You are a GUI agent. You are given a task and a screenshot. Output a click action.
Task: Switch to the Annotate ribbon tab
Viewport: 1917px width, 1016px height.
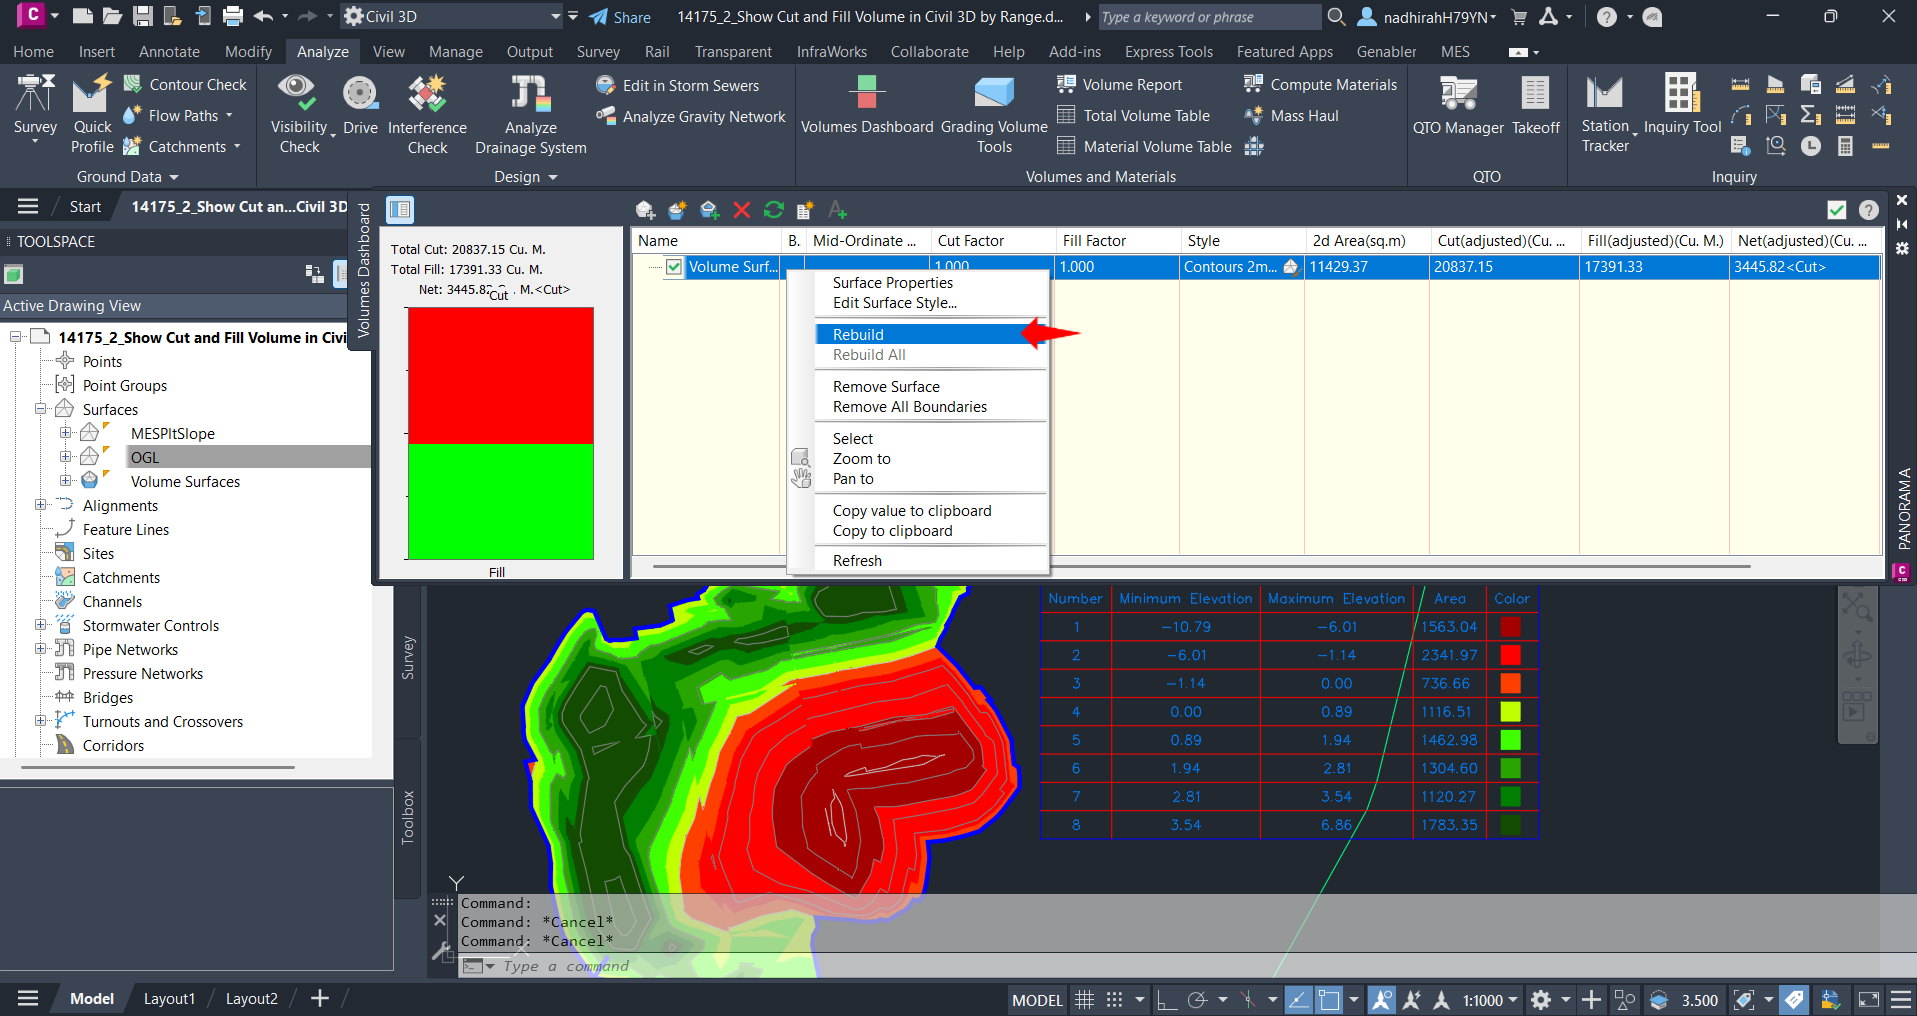pos(168,51)
